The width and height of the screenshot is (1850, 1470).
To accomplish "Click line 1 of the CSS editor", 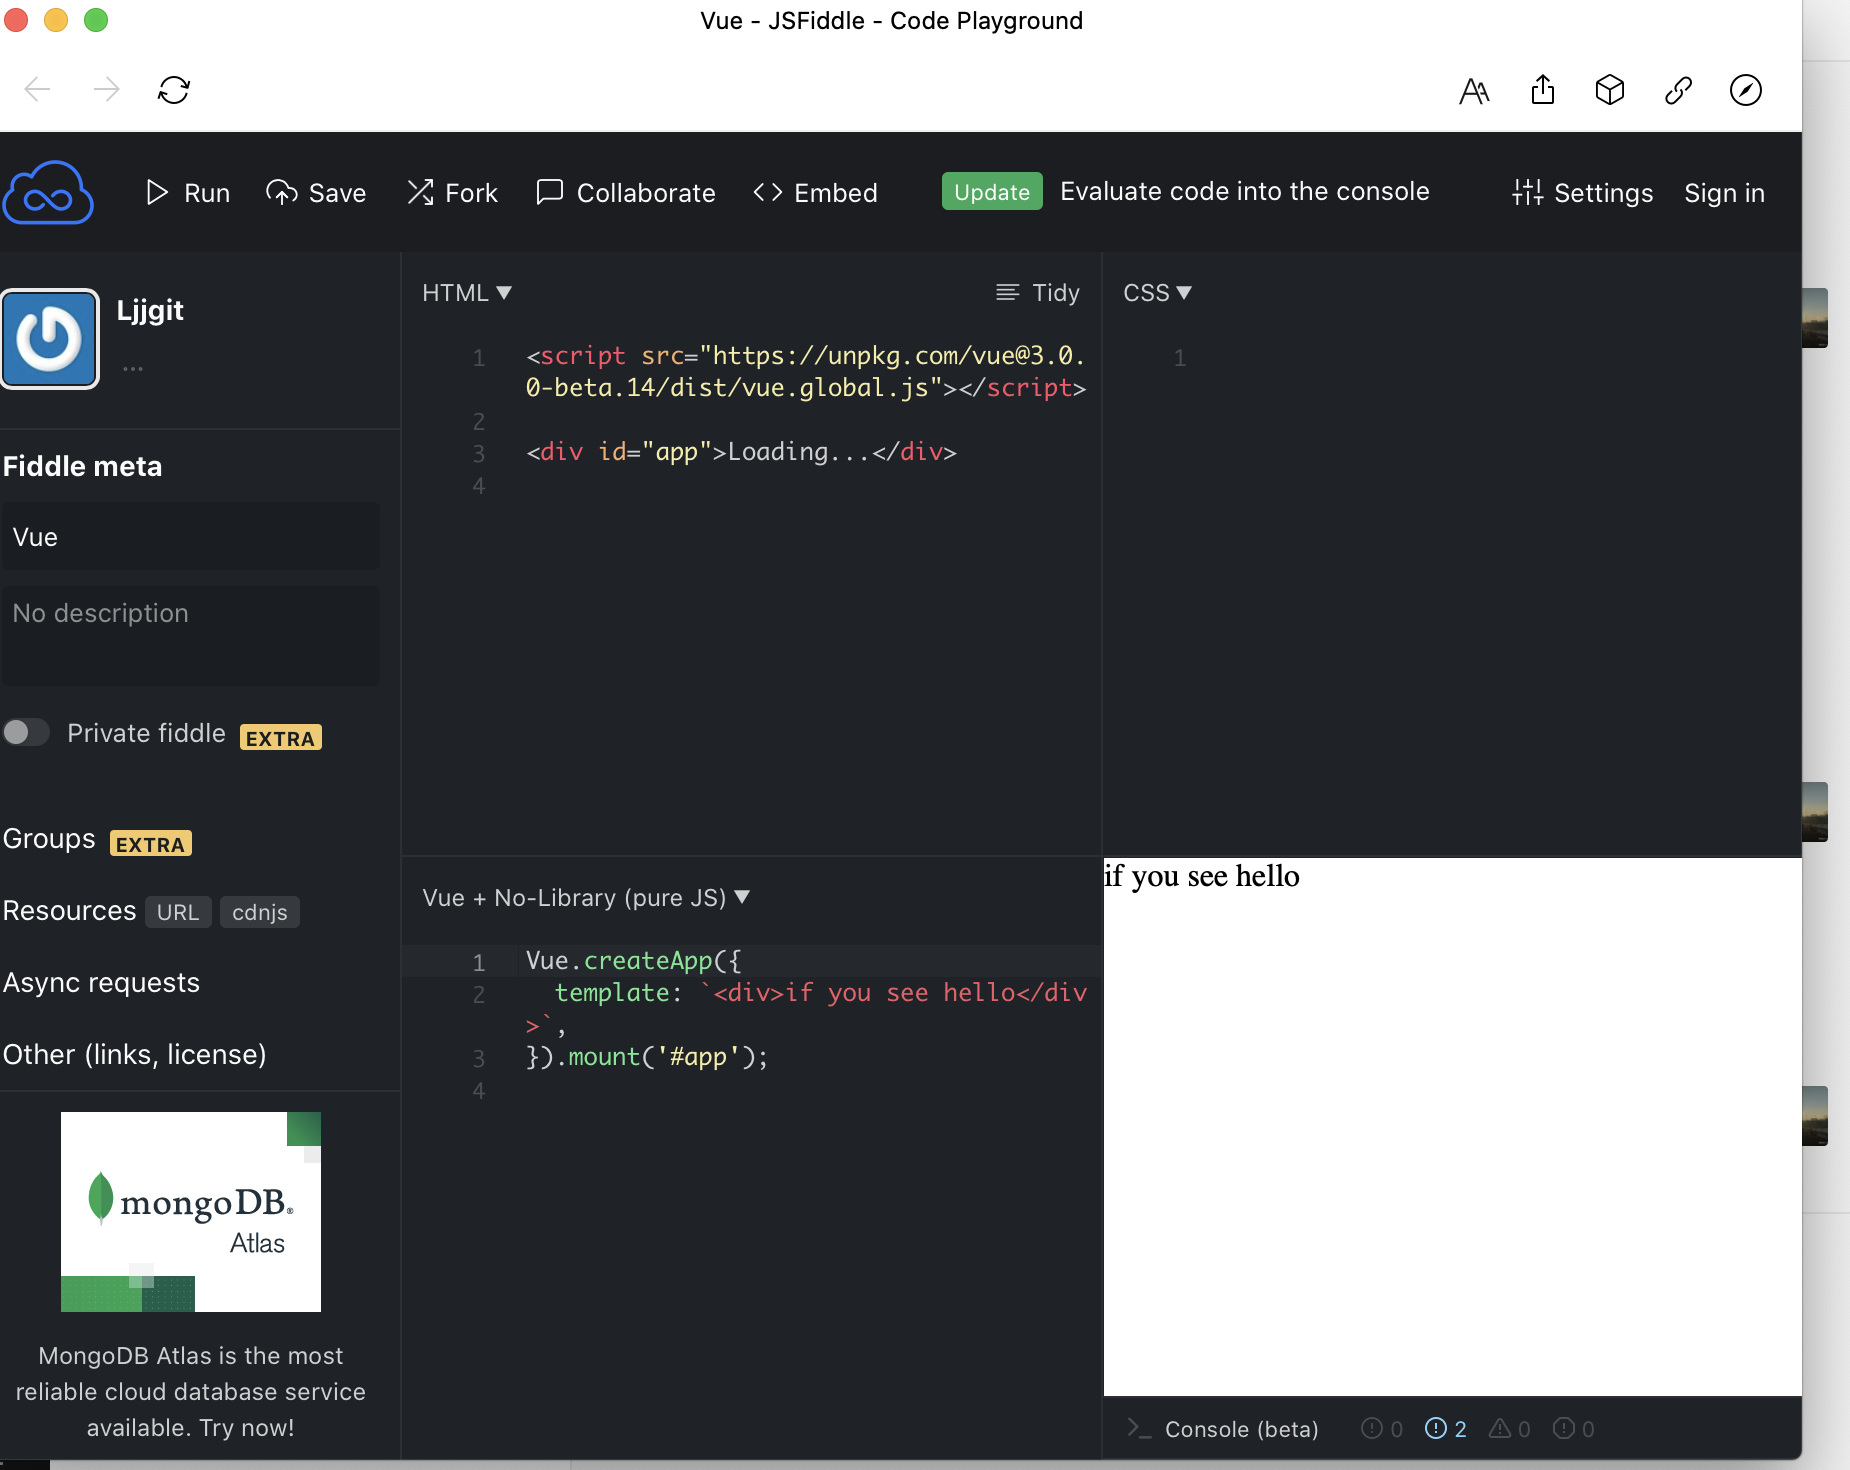I will (x=1180, y=358).
